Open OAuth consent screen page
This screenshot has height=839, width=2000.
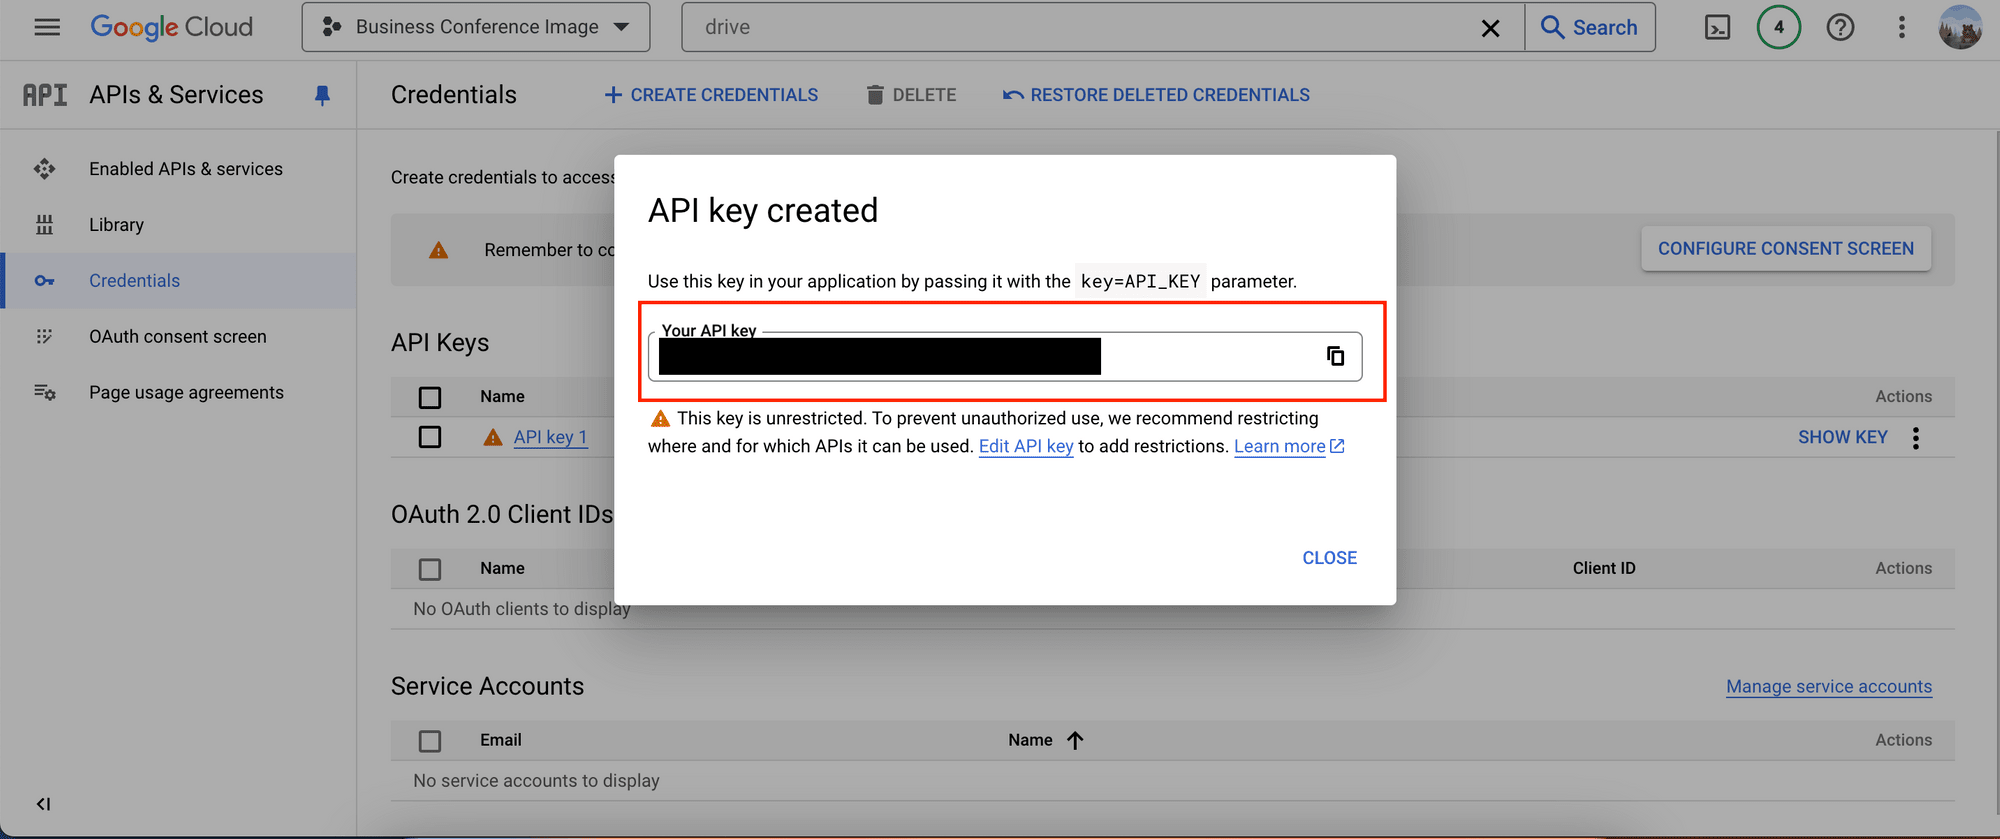(178, 337)
